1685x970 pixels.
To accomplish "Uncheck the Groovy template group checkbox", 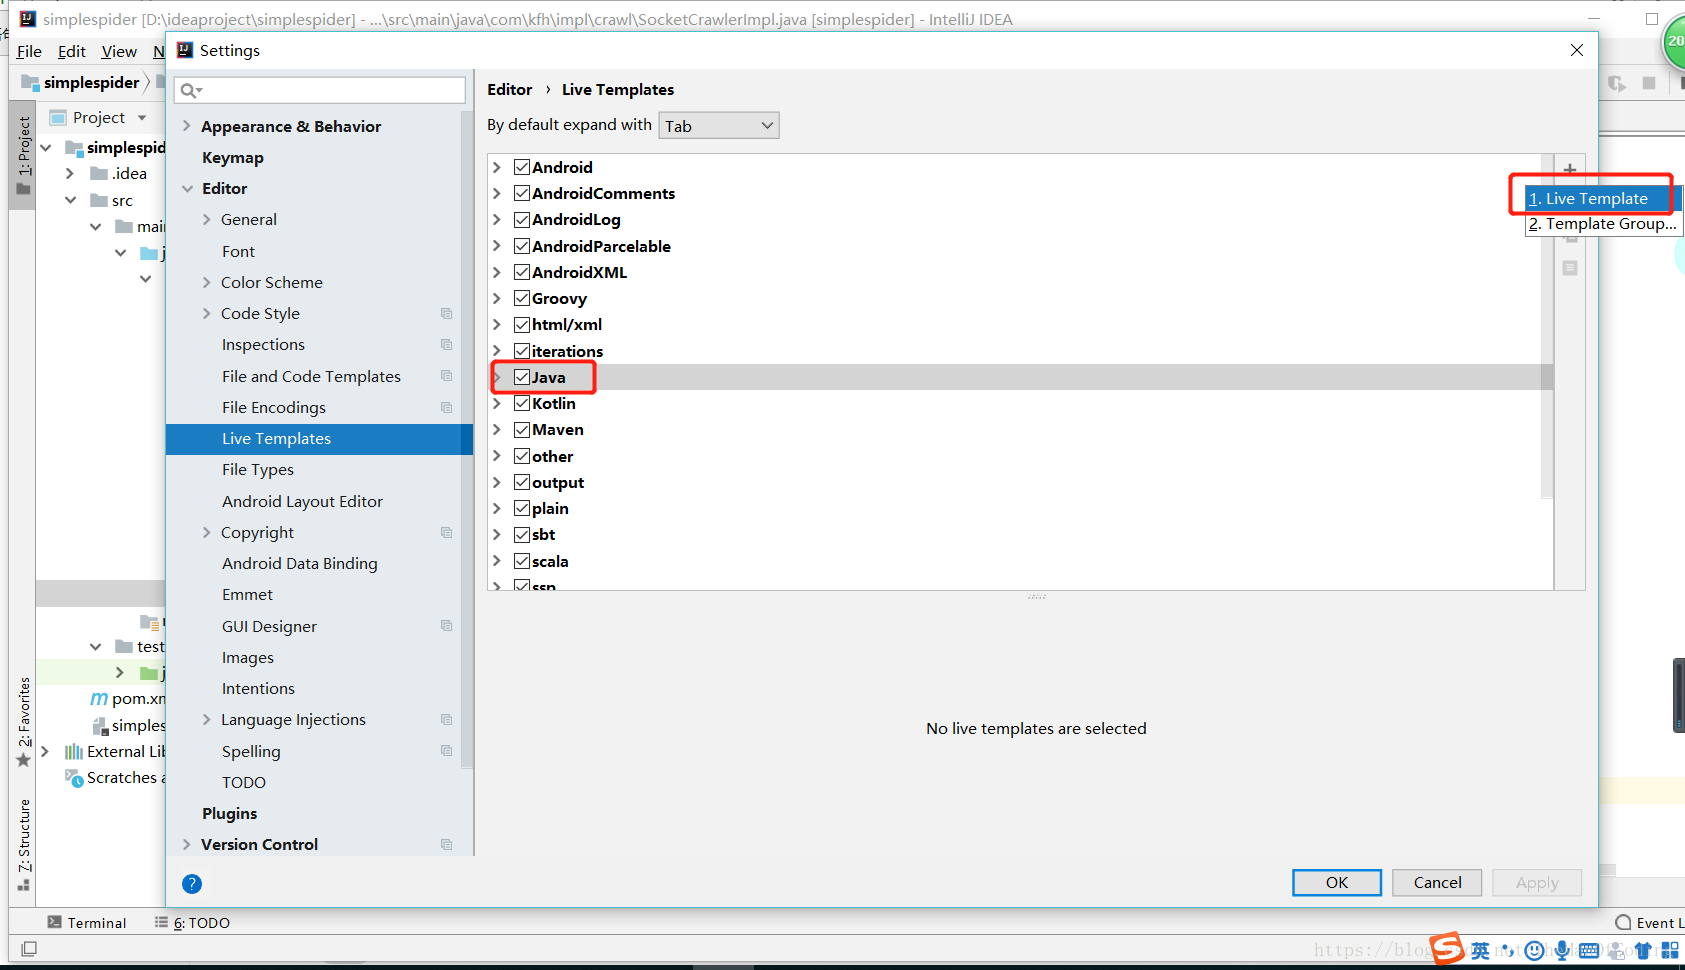I will pyautogui.click(x=522, y=298).
